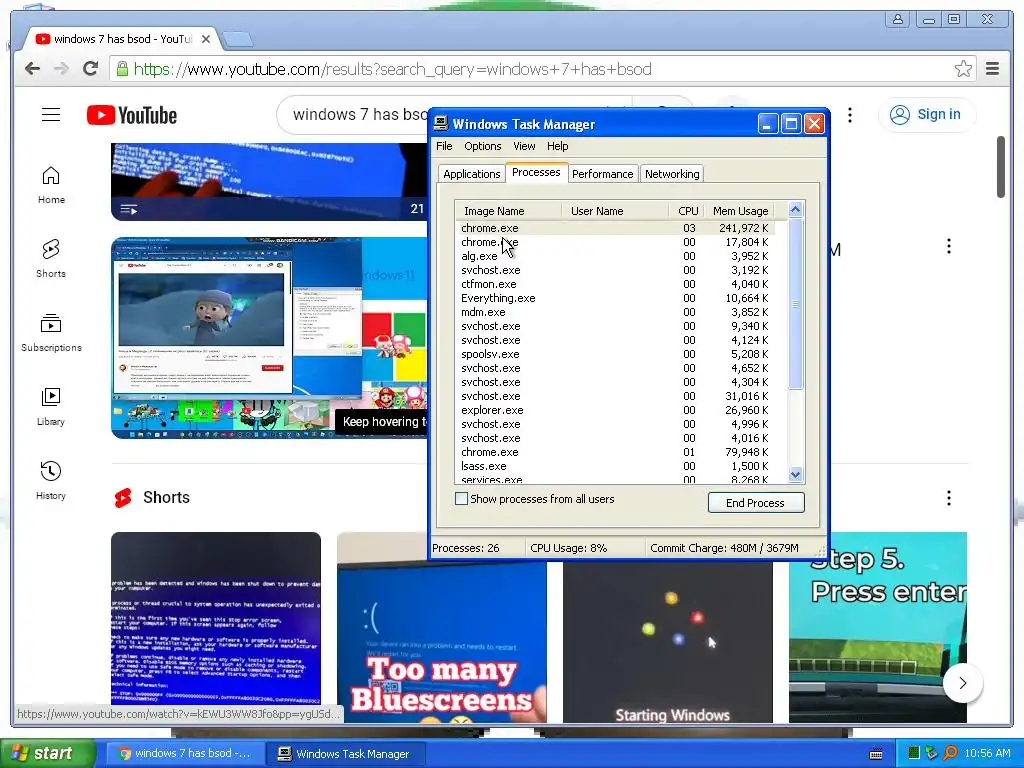Click the Task Manager title bar icon

pyautogui.click(x=441, y=123)
